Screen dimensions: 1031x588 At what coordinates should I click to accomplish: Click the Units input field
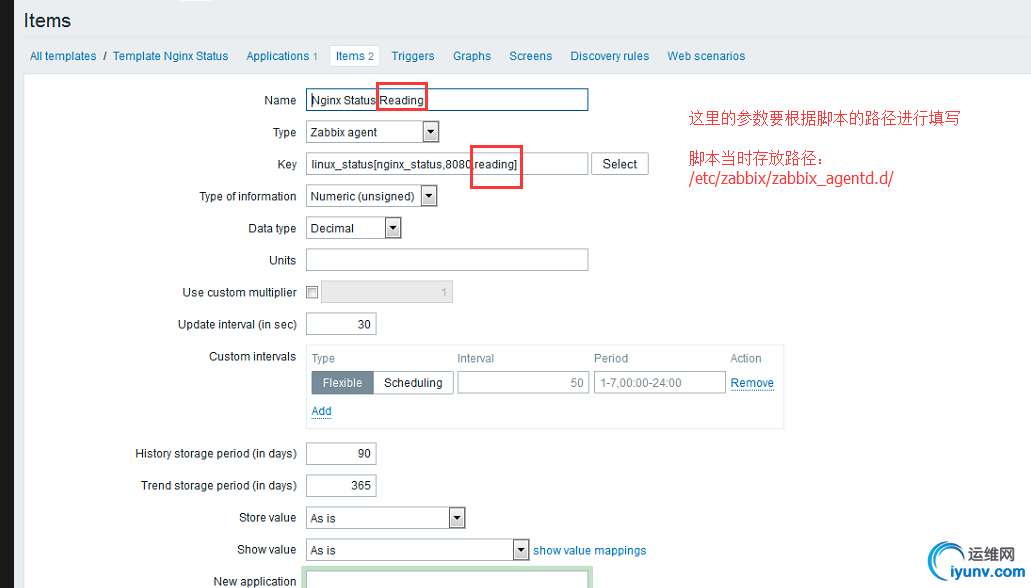click(x=447, y=260)
